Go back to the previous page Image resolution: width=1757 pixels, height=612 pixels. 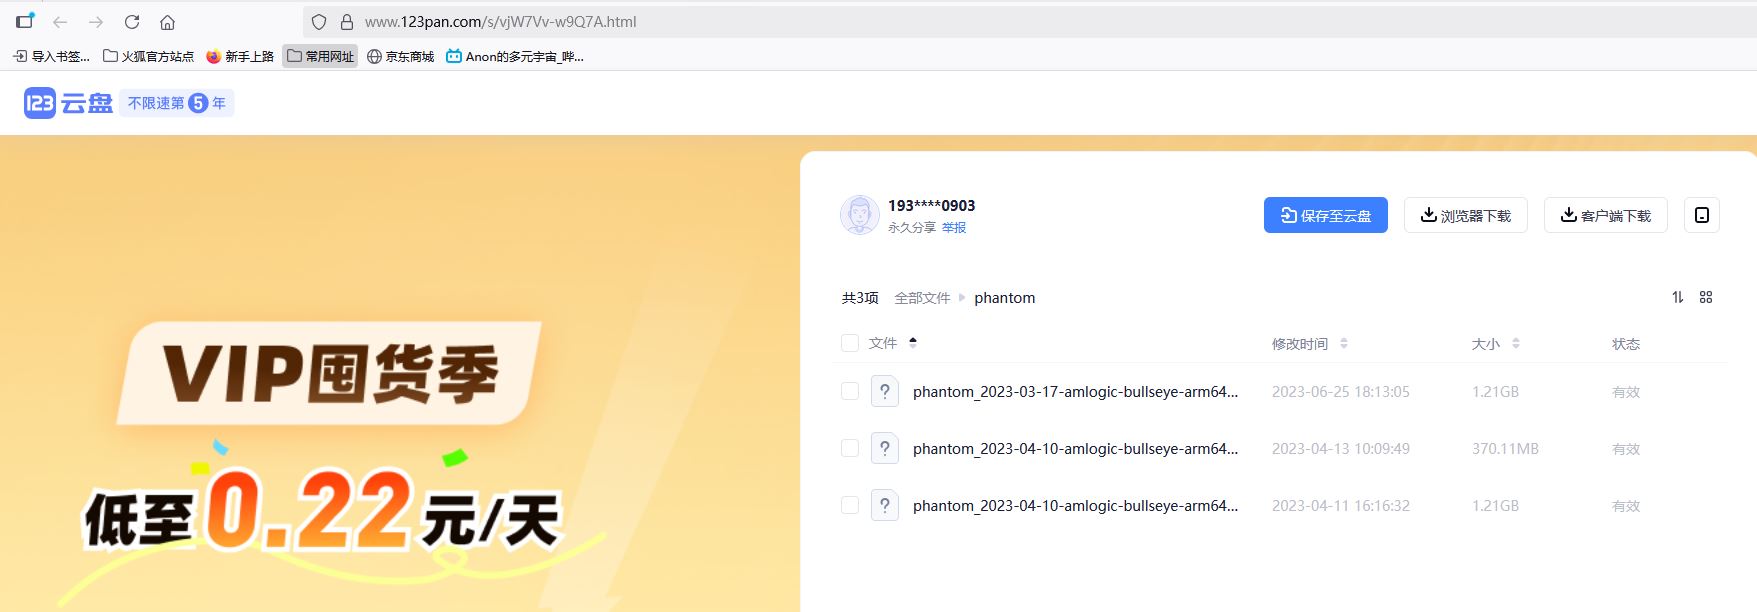click(x=60, y=22)
